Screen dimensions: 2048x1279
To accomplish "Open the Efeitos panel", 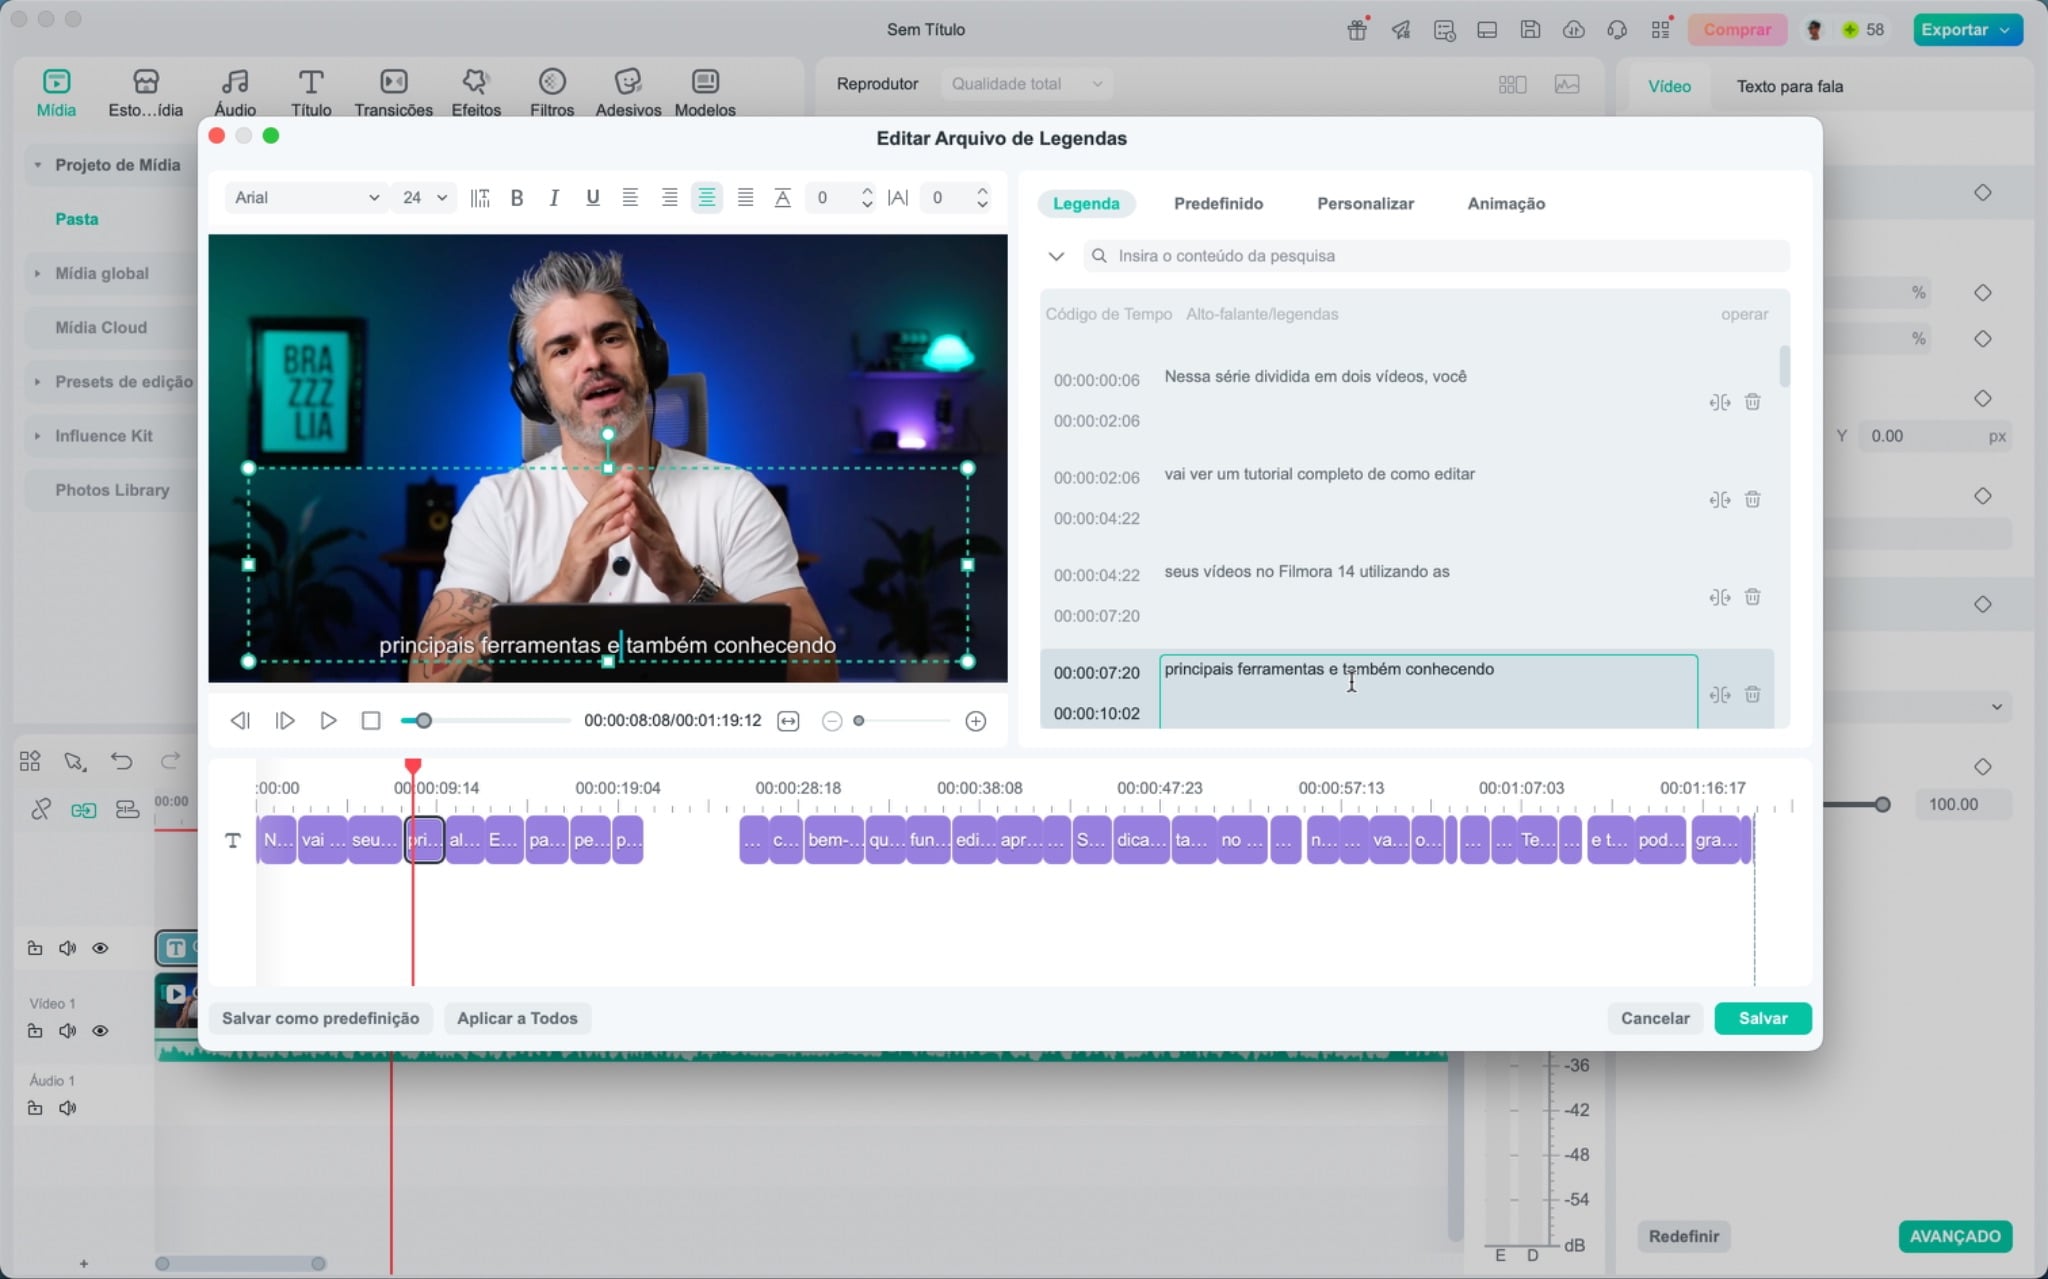I will click(x=476, y=93).
